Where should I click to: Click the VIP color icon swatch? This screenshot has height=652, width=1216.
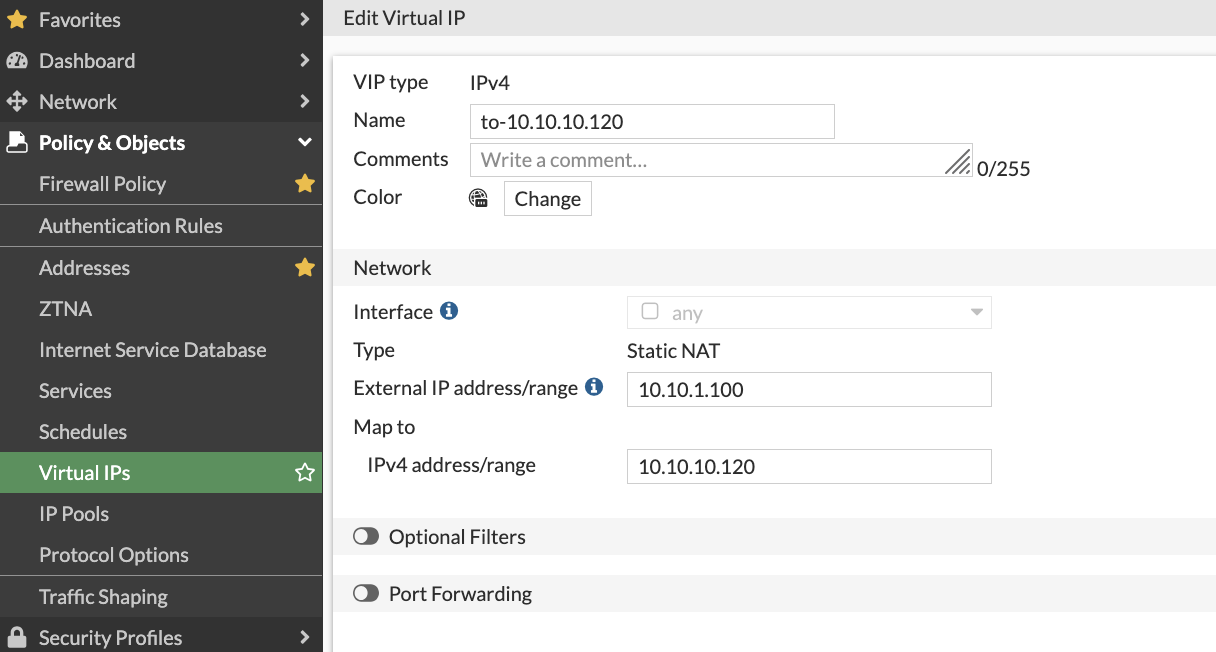tap(479, 198)
